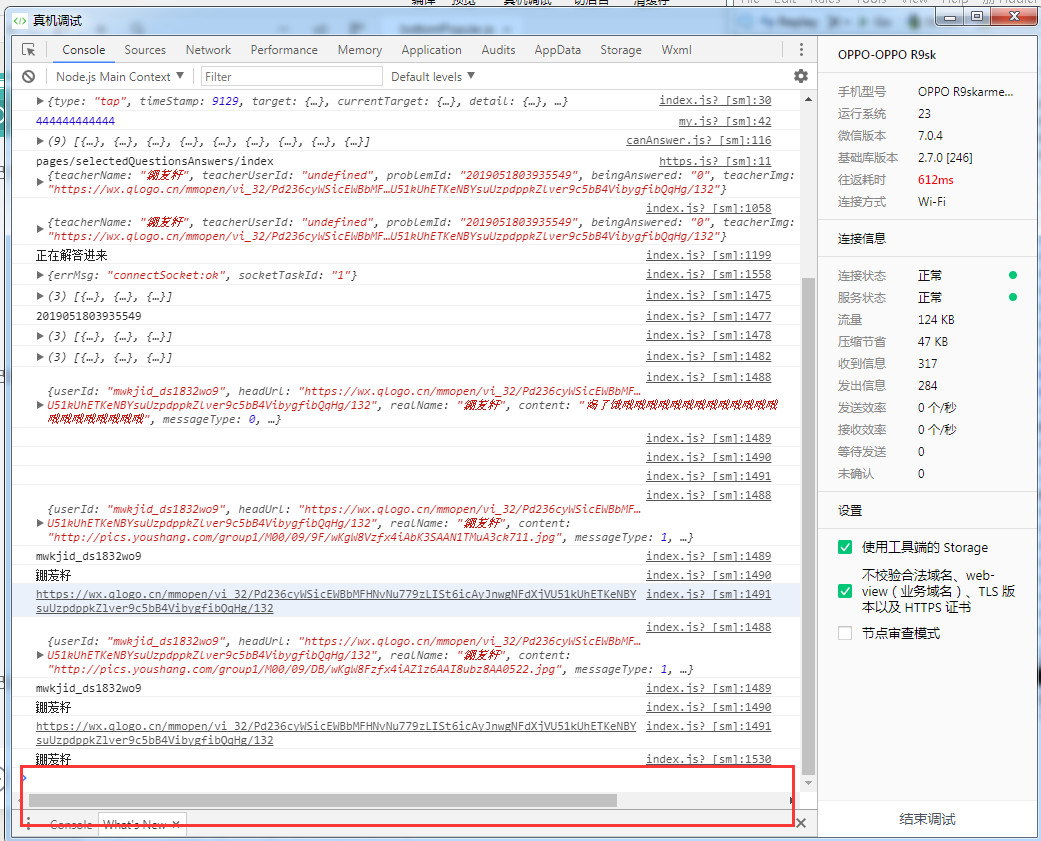The width and height of the screenshot is (1041, 841).
Task: Click the console Filter input field
Action: [x=291, y=76]
